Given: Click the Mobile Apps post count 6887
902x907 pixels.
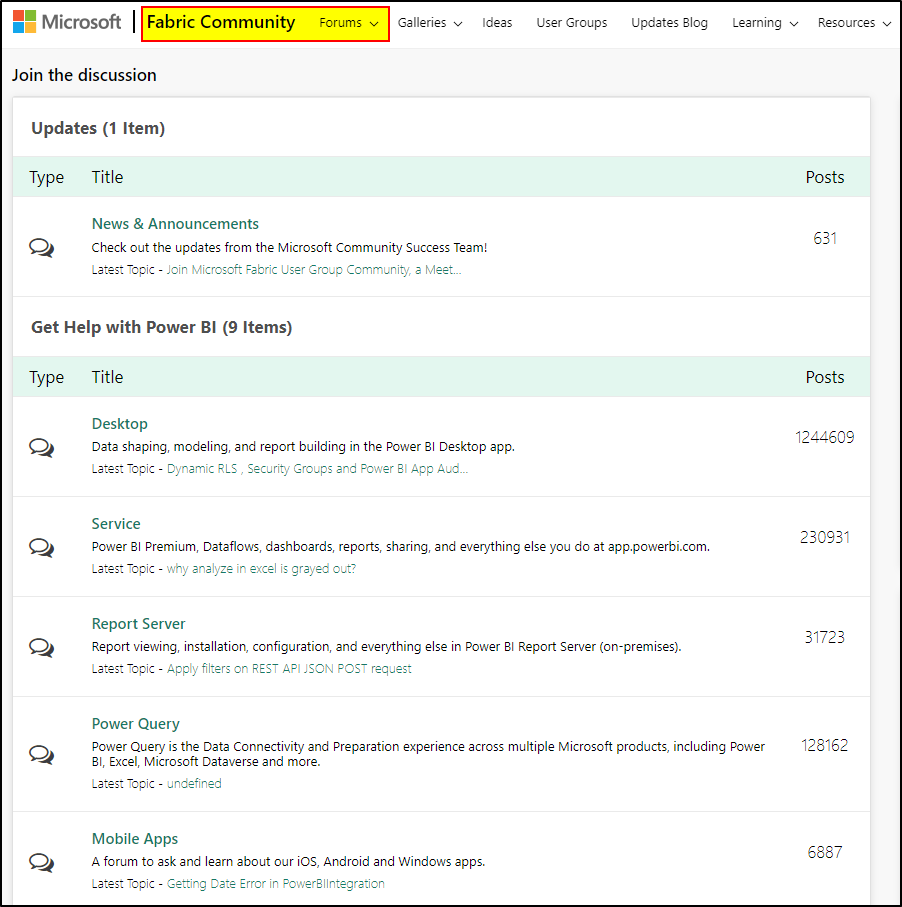Looking at the screenshot, I should coord(825,852).
